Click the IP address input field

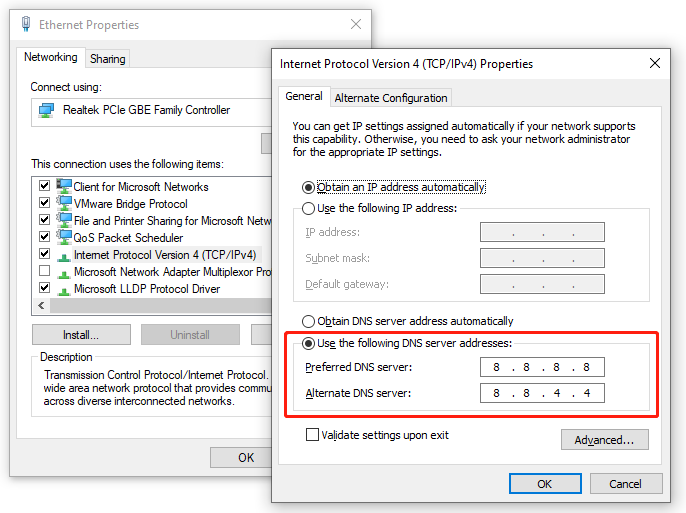click(542, 232)
